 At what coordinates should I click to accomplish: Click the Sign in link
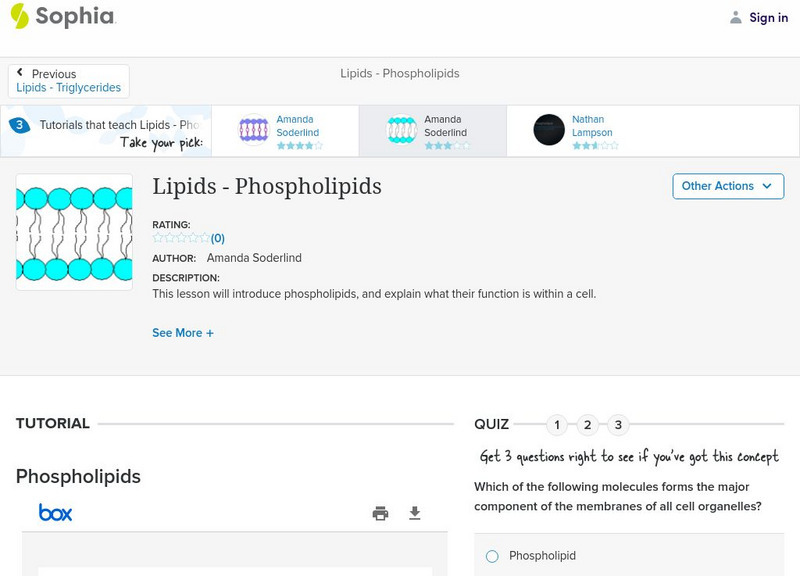click(x=767, y=17)
